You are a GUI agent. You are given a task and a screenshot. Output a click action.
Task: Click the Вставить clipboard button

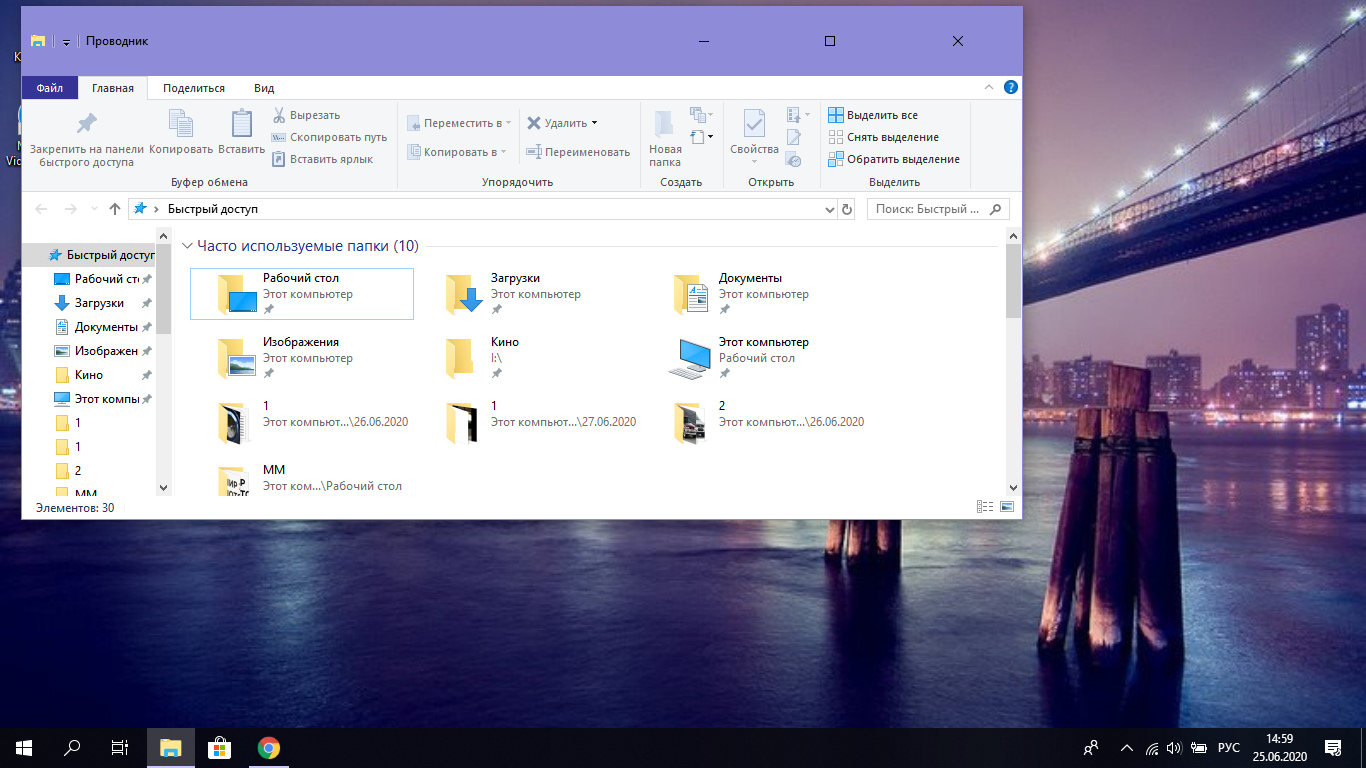coord(241,132)
